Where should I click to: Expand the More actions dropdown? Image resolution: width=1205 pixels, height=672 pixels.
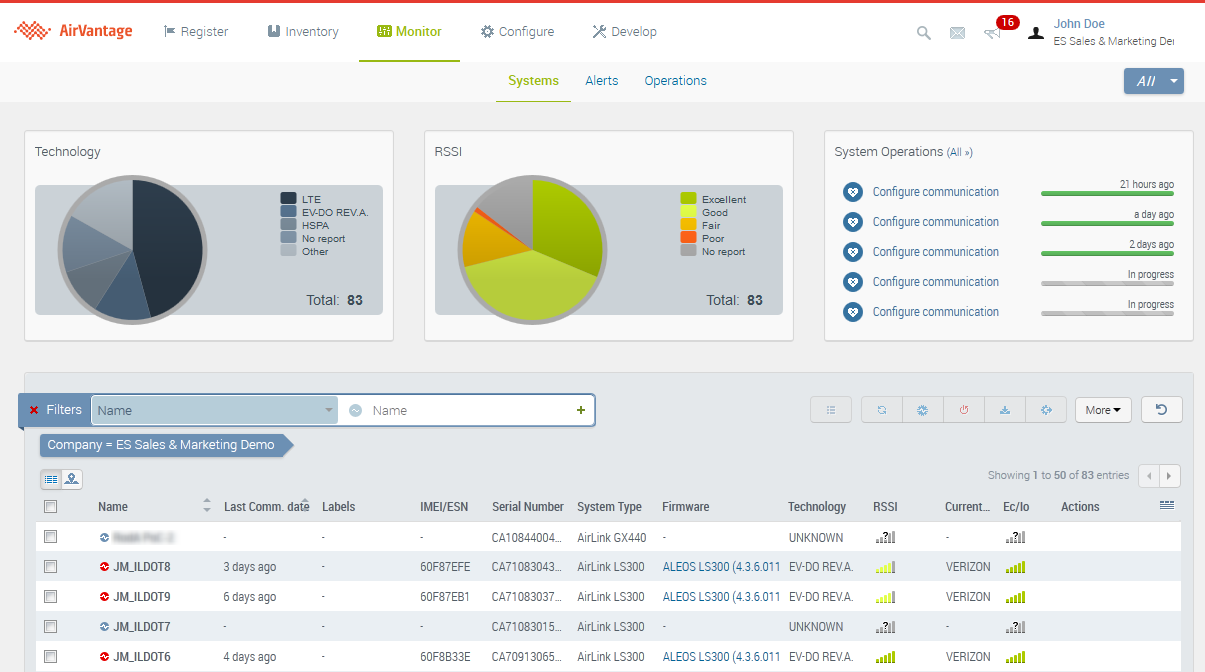click(x=1103, y=410)
